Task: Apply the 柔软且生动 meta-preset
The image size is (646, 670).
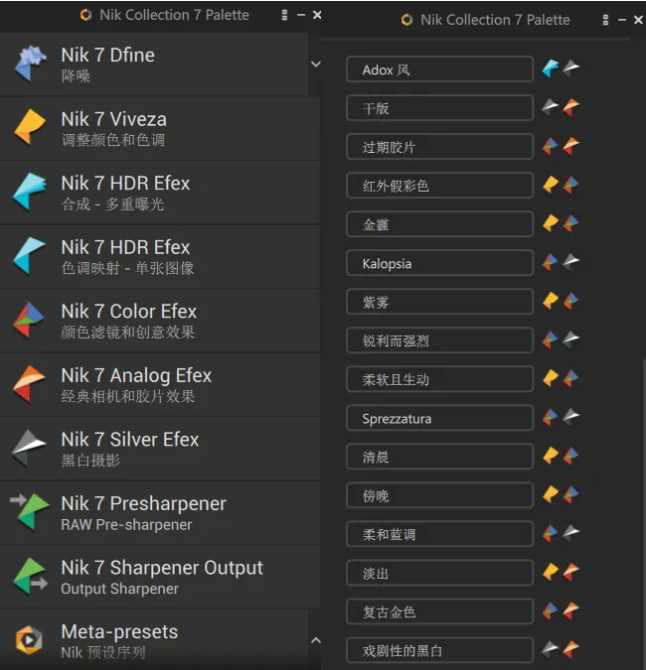Action: tap(440, 379)
